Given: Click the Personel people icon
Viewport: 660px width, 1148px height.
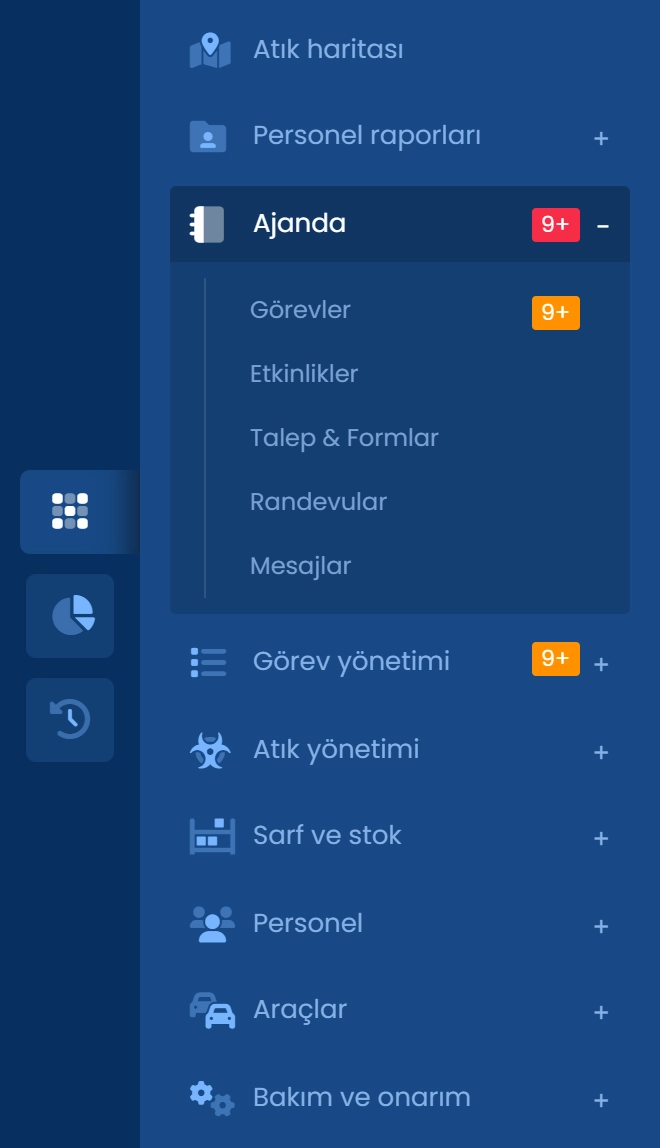Looking at the screenshot, I should point(209,923).
